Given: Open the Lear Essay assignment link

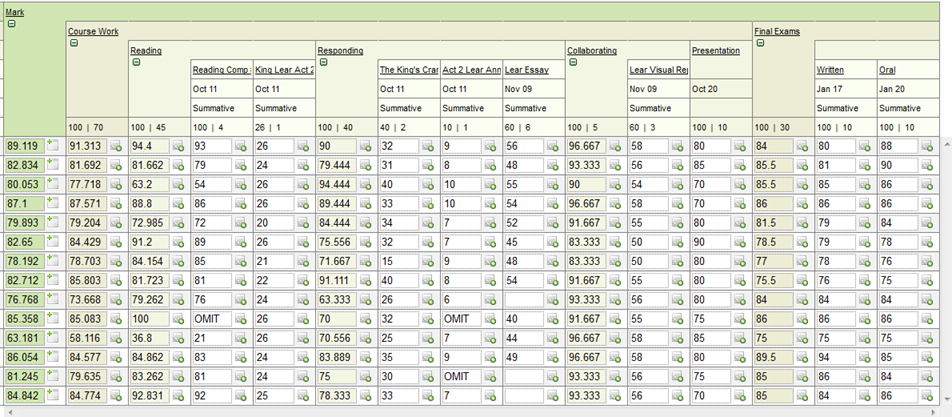Looking at the screenshot, I should coord(526,70).
